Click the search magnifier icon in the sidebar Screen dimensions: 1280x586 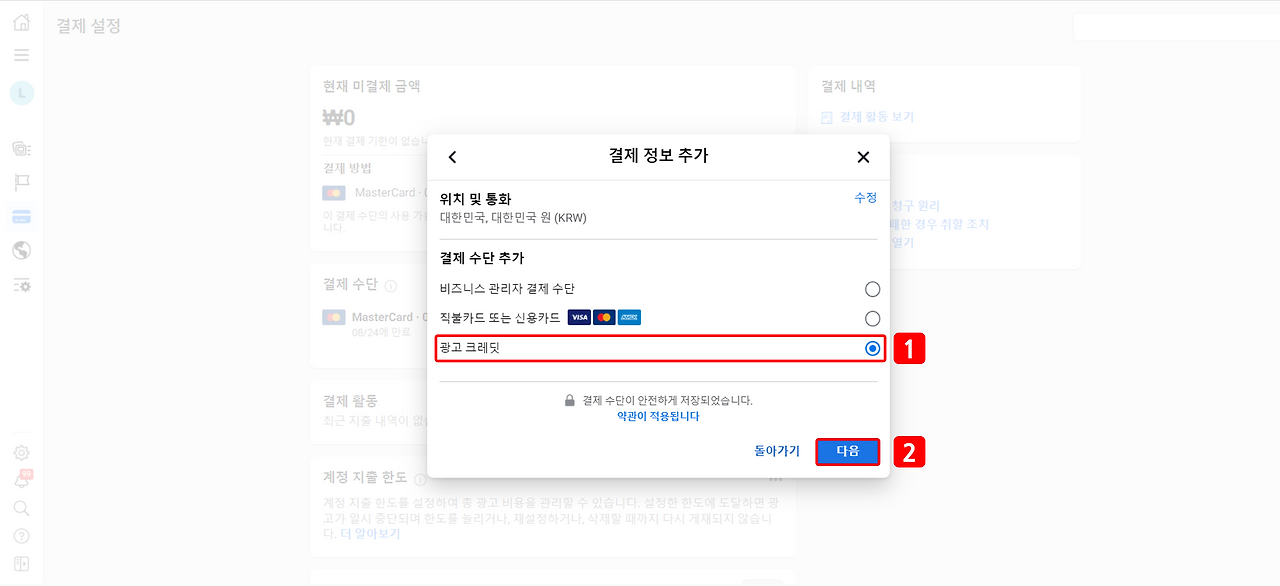(x=21, y=508)
